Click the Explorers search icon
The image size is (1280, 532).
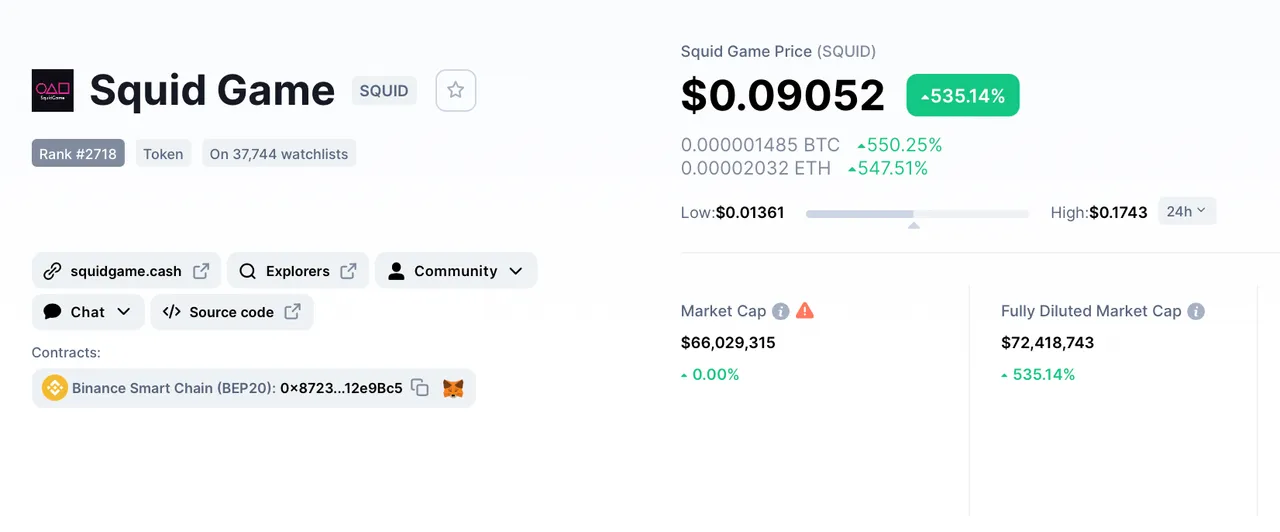coord(248,271)
